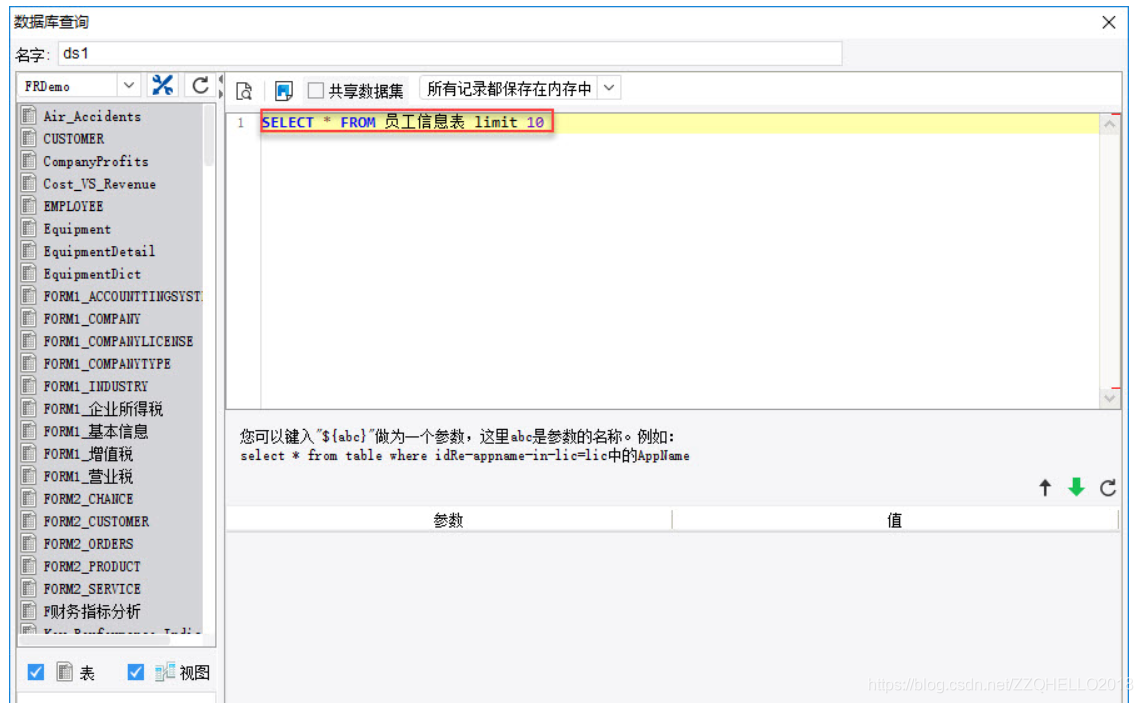Click the 参数 column header
The height and width of the screenshot is (703, 1143).
(x=448, y=520)
